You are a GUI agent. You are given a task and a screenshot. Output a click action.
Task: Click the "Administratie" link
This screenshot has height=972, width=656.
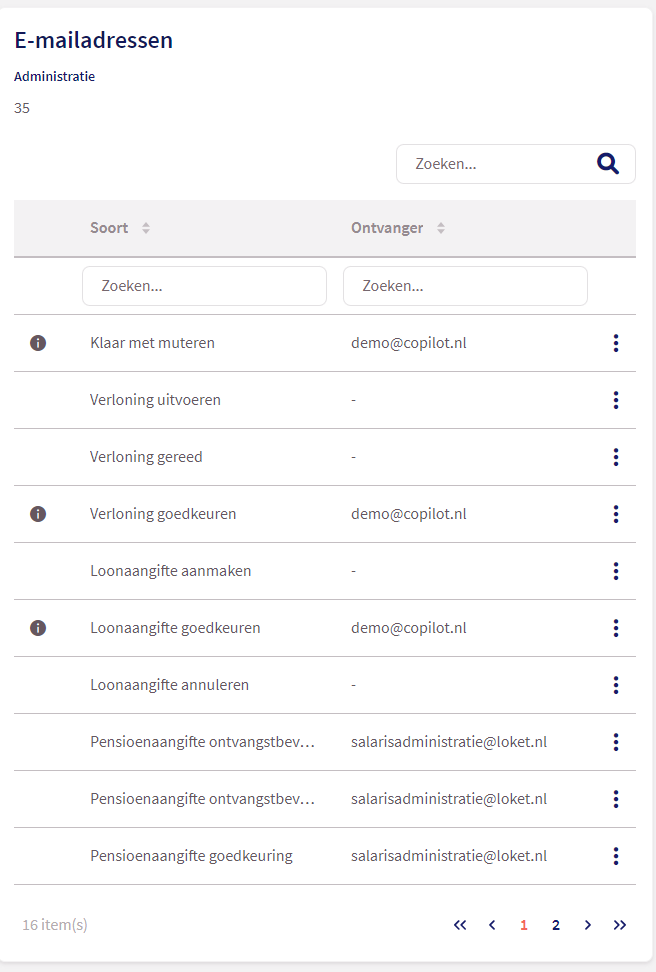point(54,76)
